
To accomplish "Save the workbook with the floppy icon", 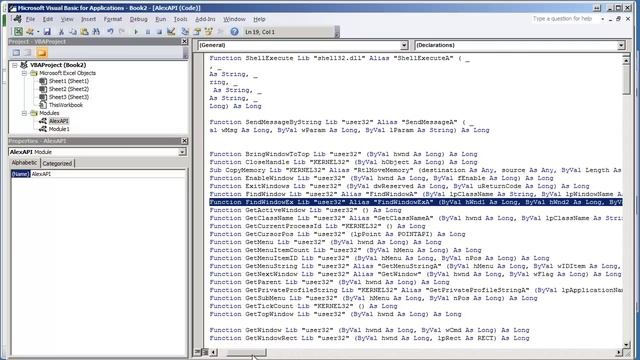I will tap(47, 31).
